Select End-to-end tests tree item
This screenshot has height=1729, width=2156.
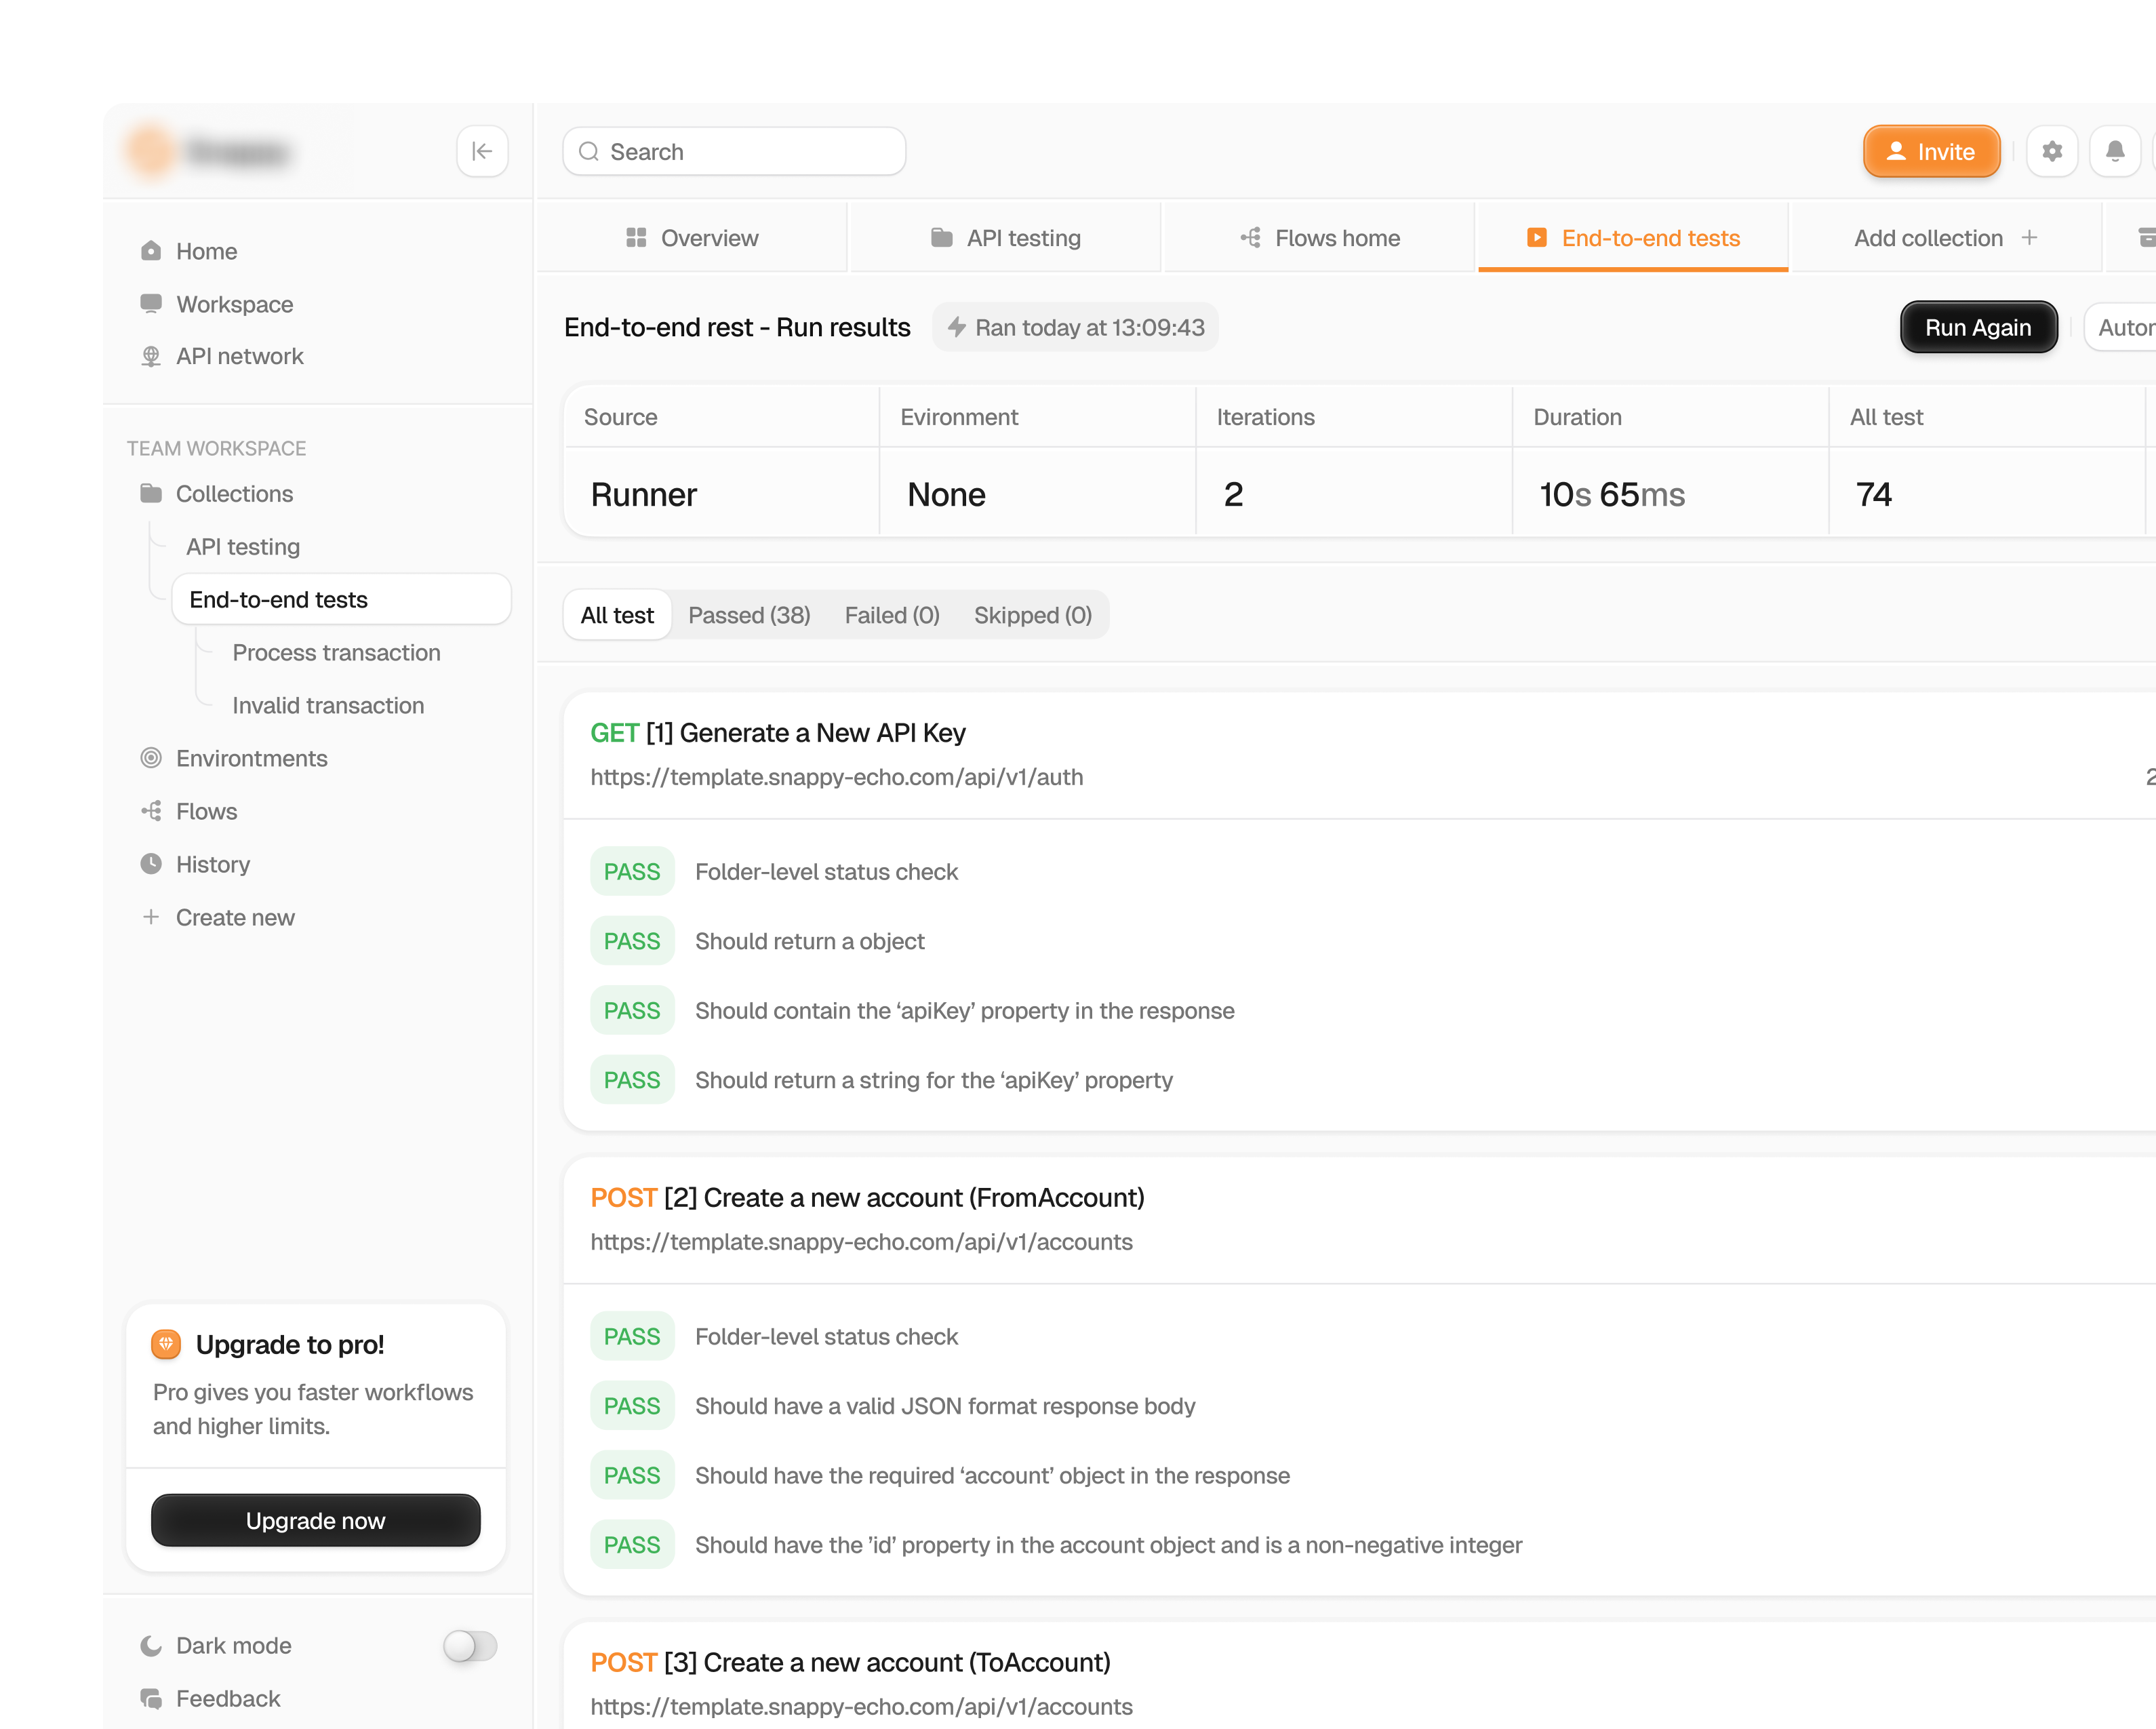click(x=342, y=599)
